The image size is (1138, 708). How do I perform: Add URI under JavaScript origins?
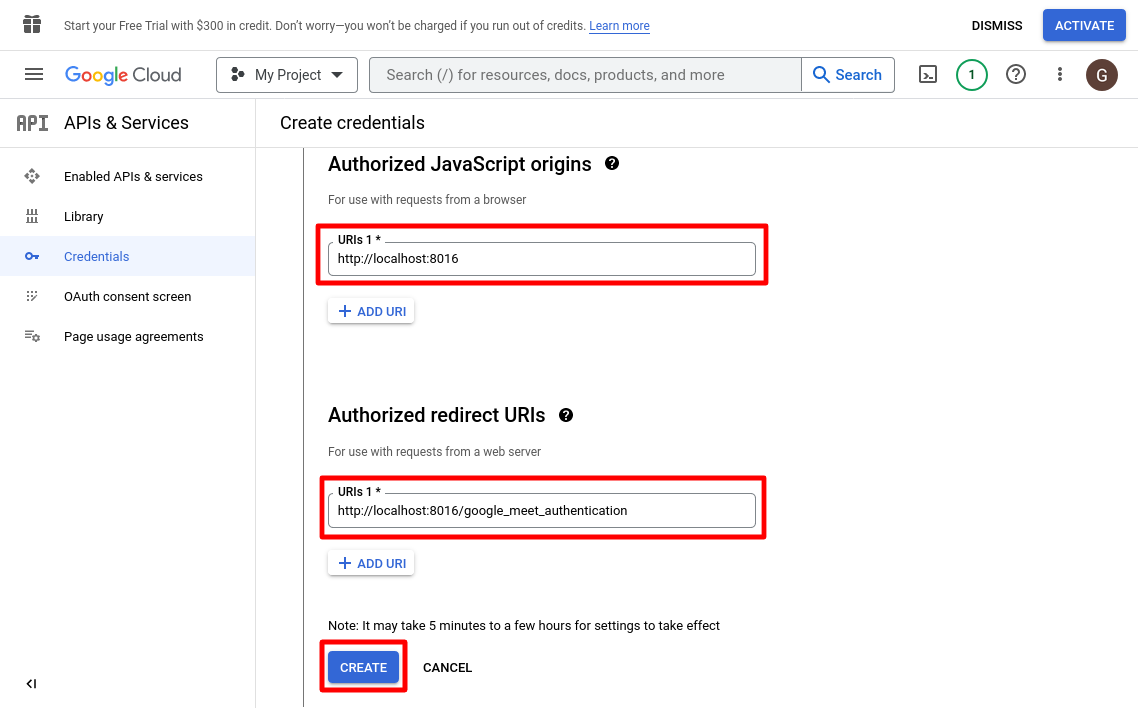(x=371, y=312)
